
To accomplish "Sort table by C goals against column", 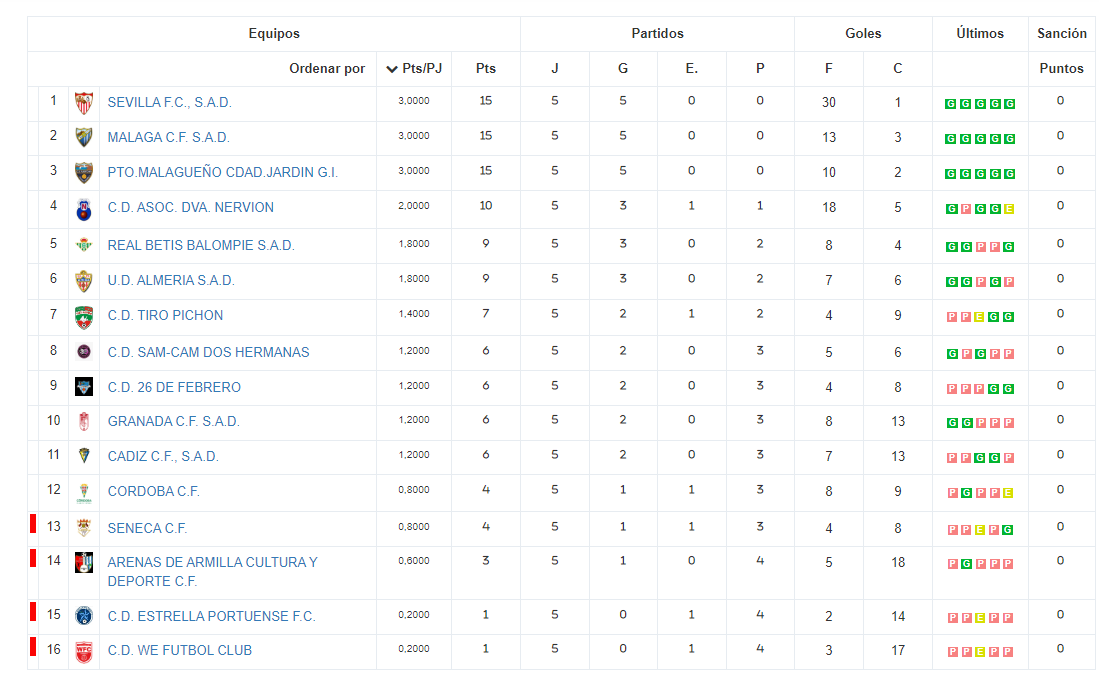I will pyautogui.click(x=898, y=69).
